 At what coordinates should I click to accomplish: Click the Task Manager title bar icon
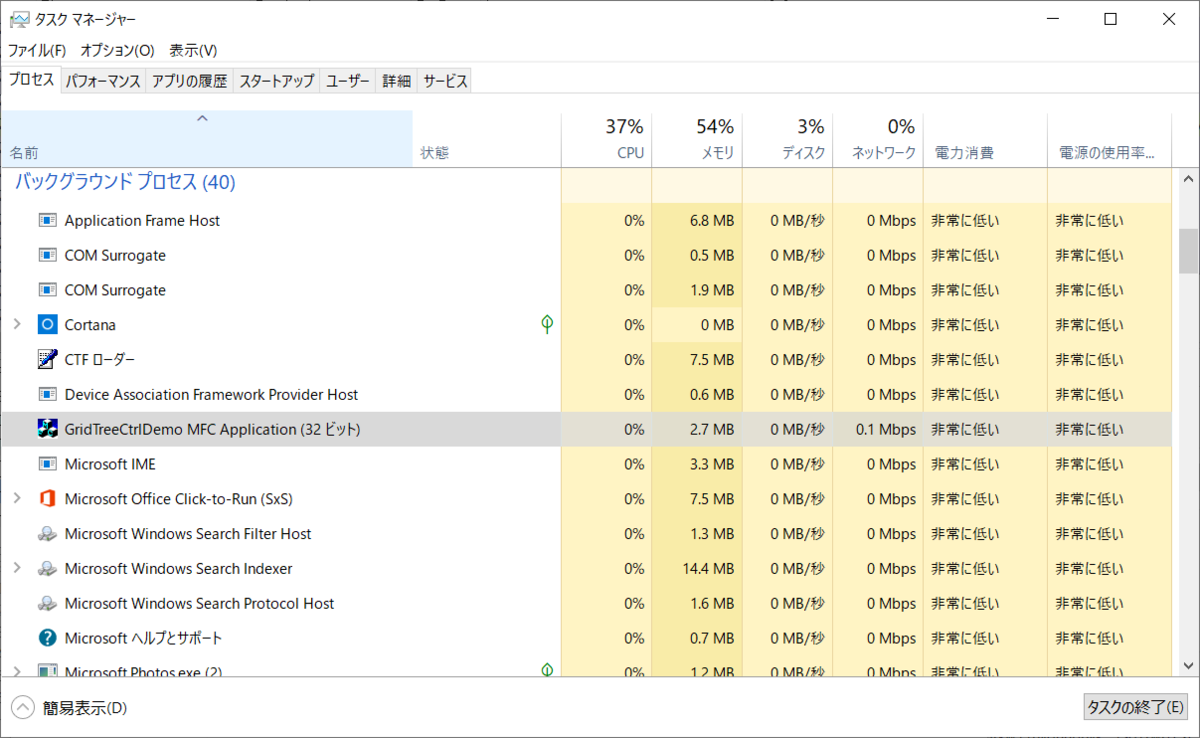point(19,20)
